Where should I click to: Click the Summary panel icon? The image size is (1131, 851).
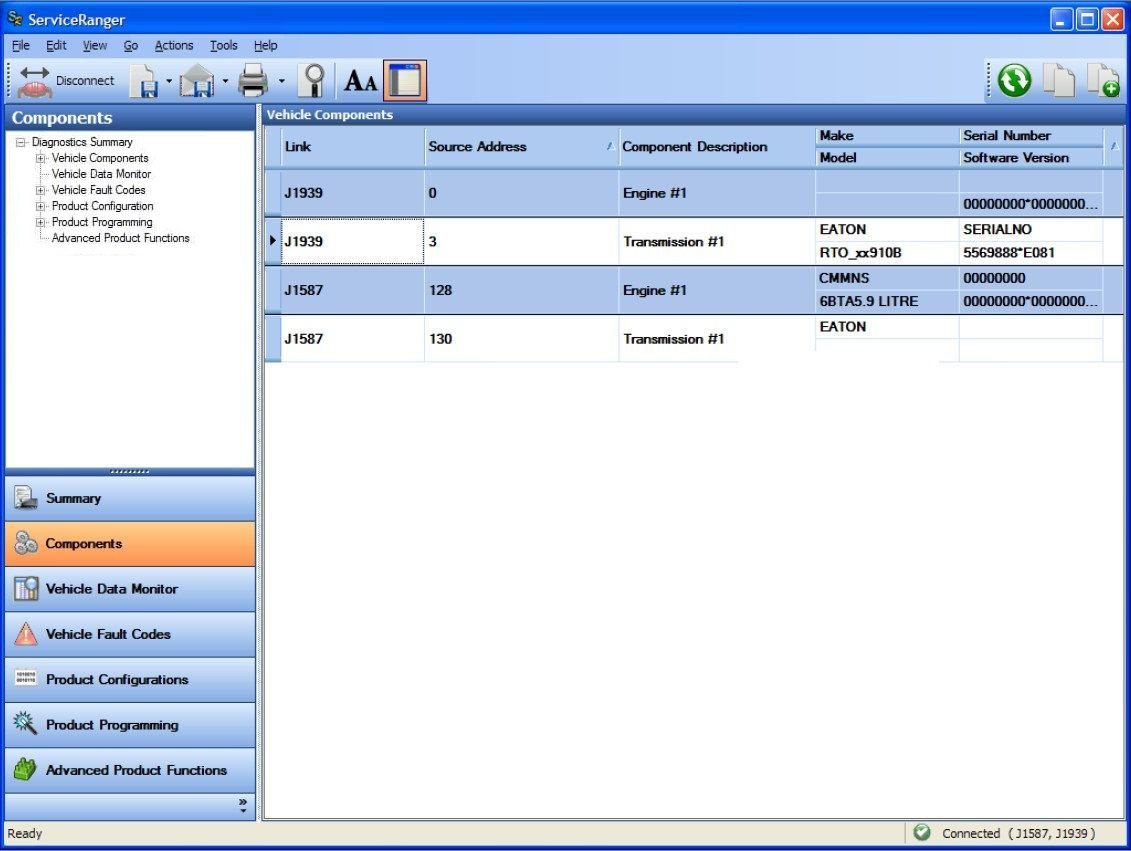pos(25,498)
